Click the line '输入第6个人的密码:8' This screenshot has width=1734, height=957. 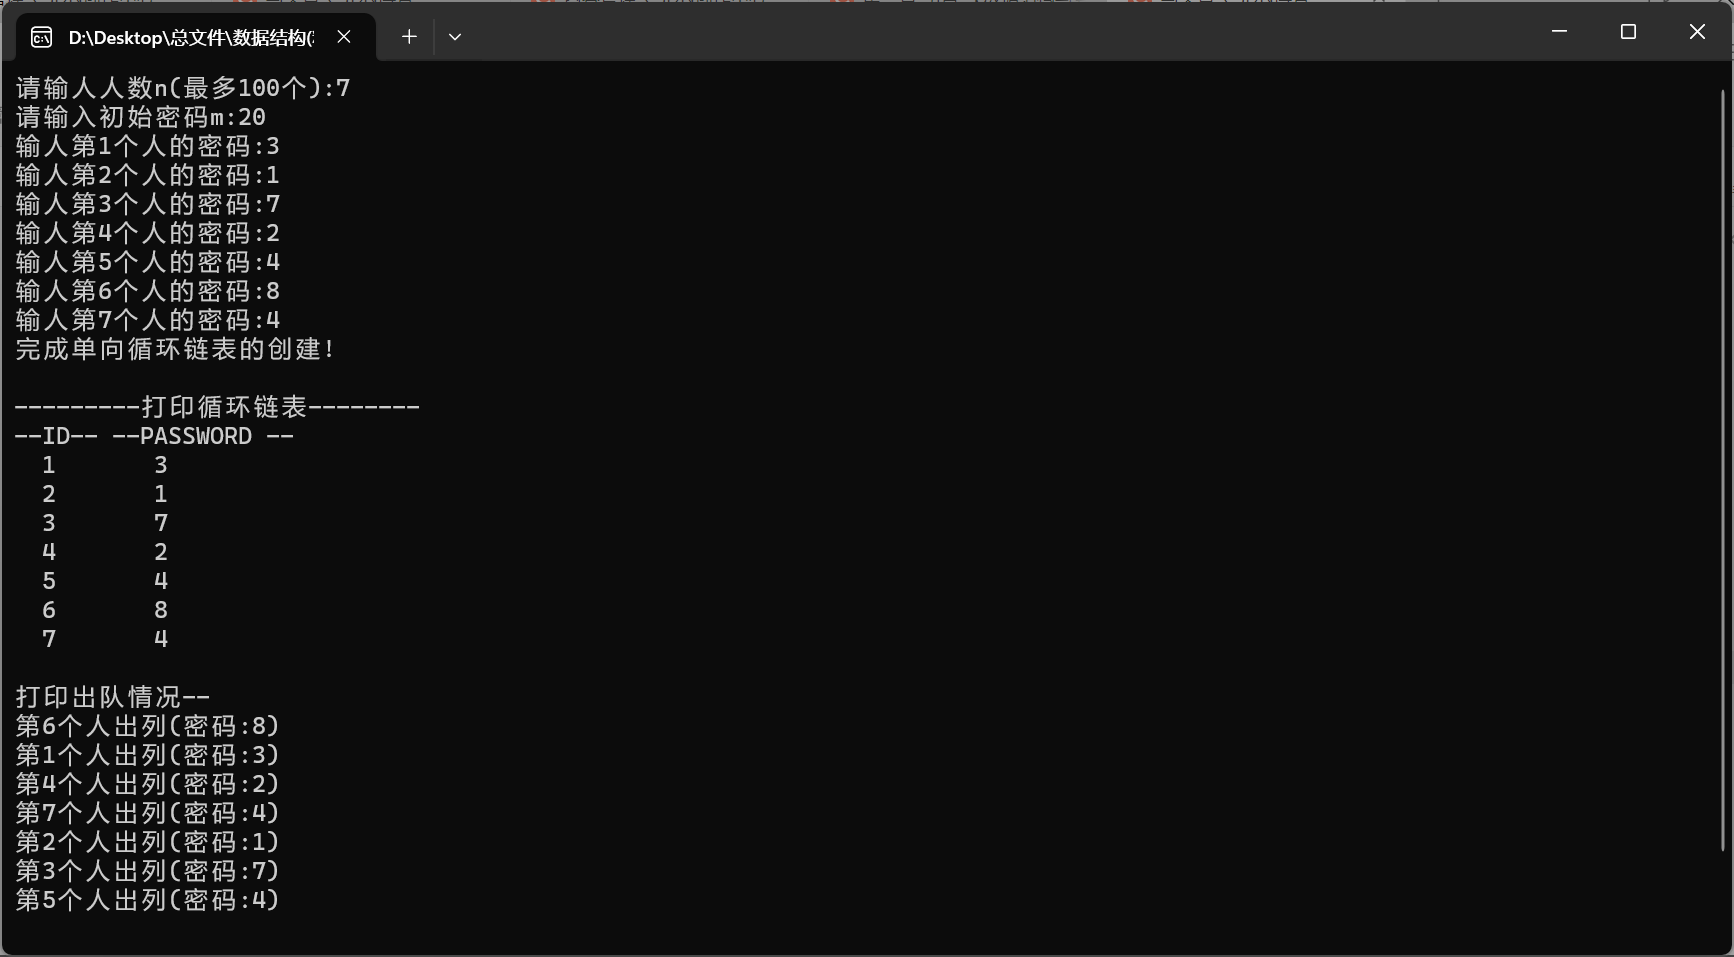point(148,291)
